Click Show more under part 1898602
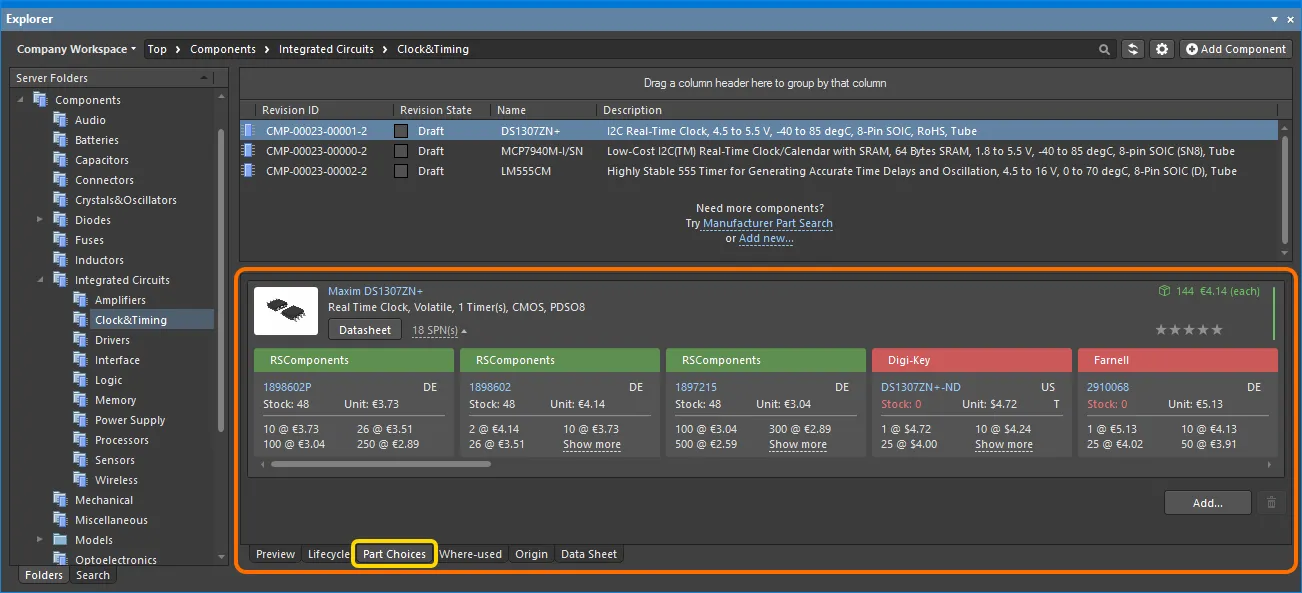This screenshot has width=1302, height=593. (592, 445)
